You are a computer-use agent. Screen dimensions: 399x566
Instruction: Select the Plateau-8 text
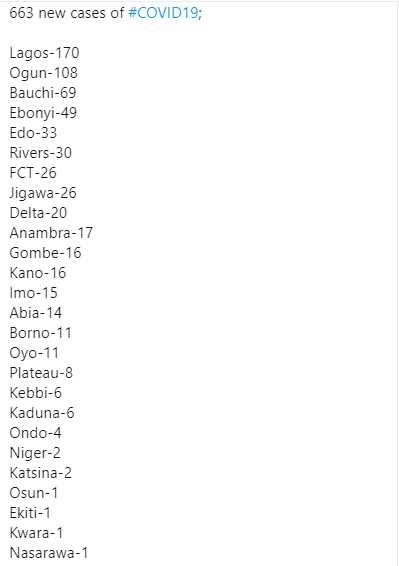click(41, 373)
